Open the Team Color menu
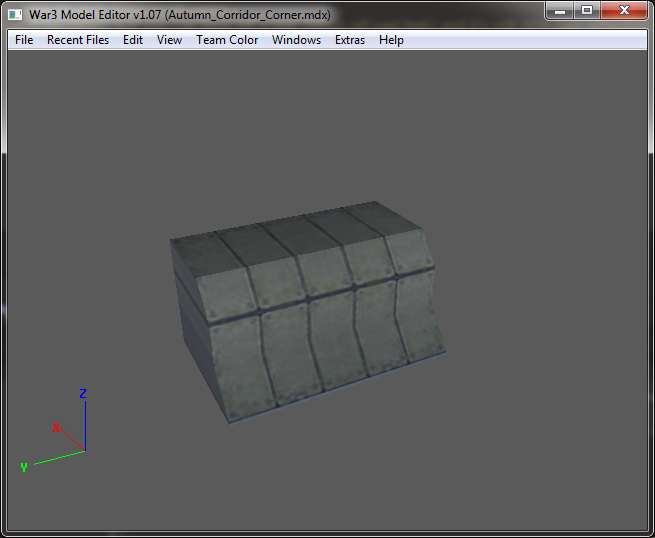Screen dimensions: 655x538 227,40
